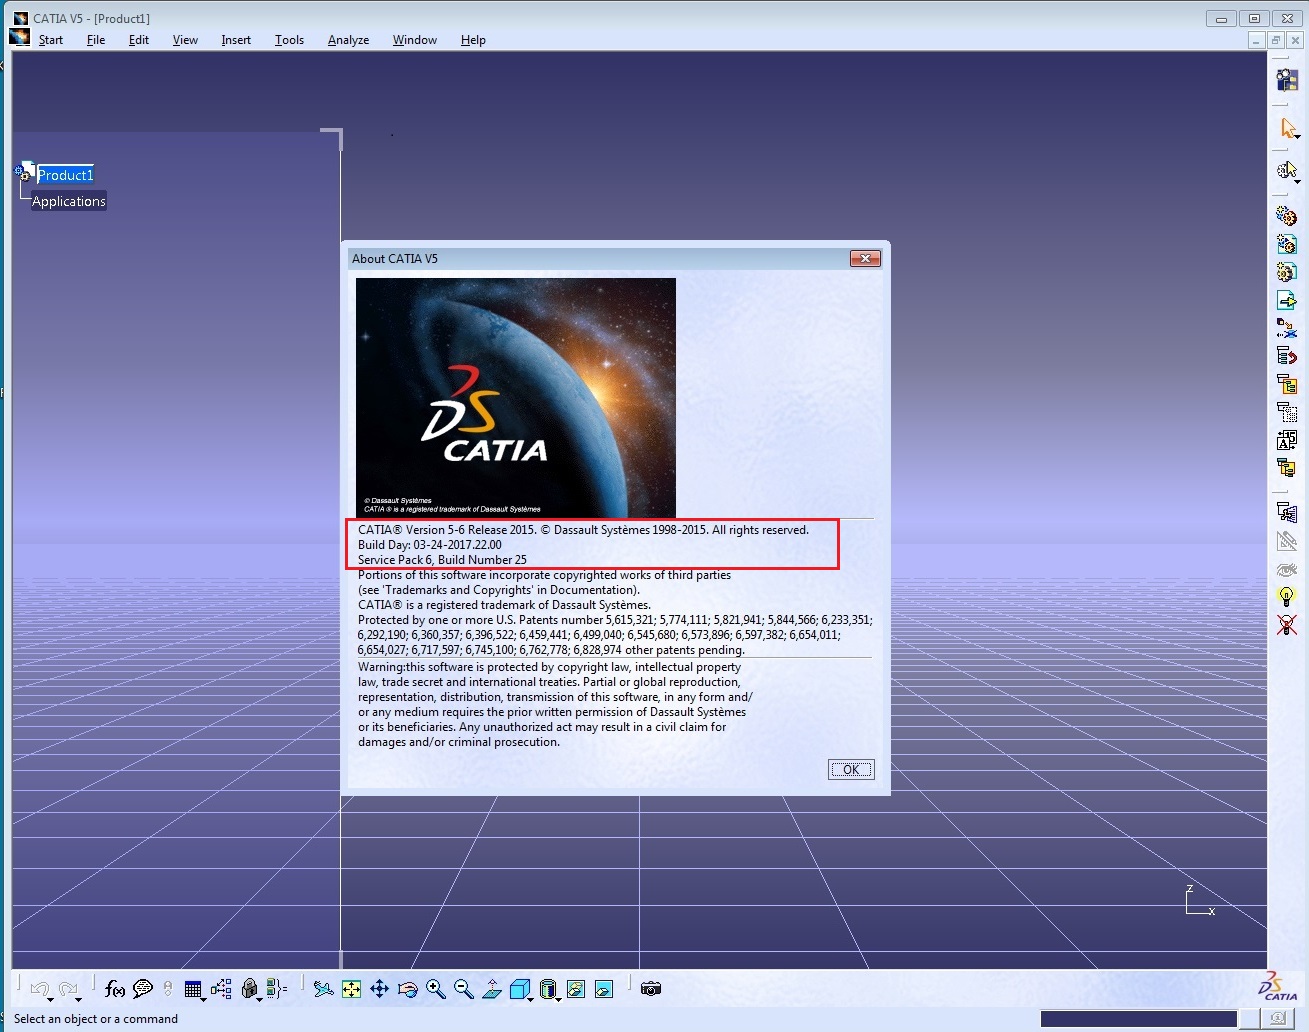Click the Undo icon in bottom toolbar

click(x=39, y=989)
